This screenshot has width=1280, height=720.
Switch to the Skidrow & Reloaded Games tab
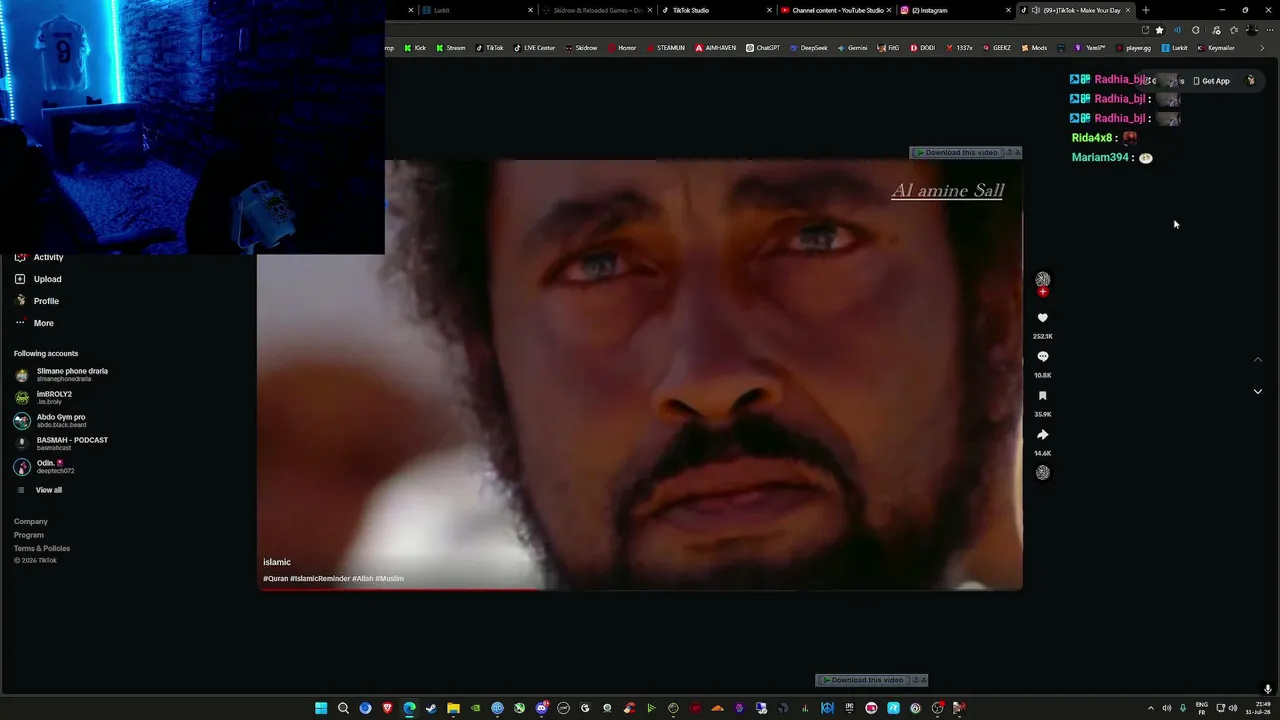click(x=597, y=10)
